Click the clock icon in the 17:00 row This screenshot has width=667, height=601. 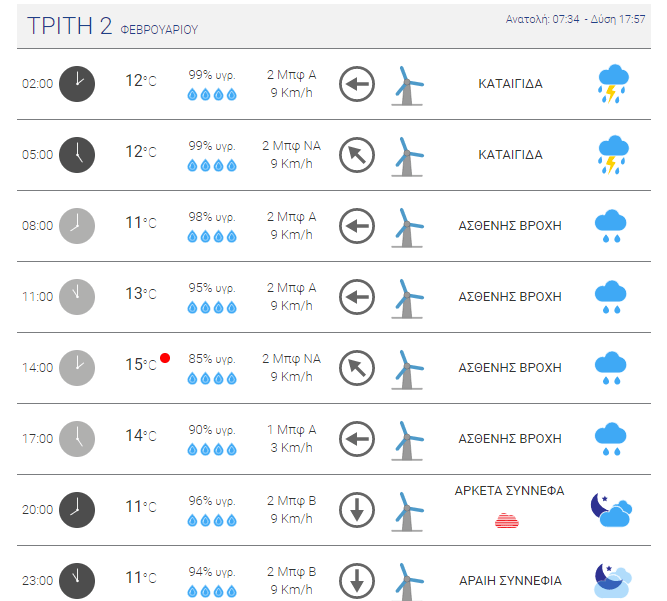77,439
